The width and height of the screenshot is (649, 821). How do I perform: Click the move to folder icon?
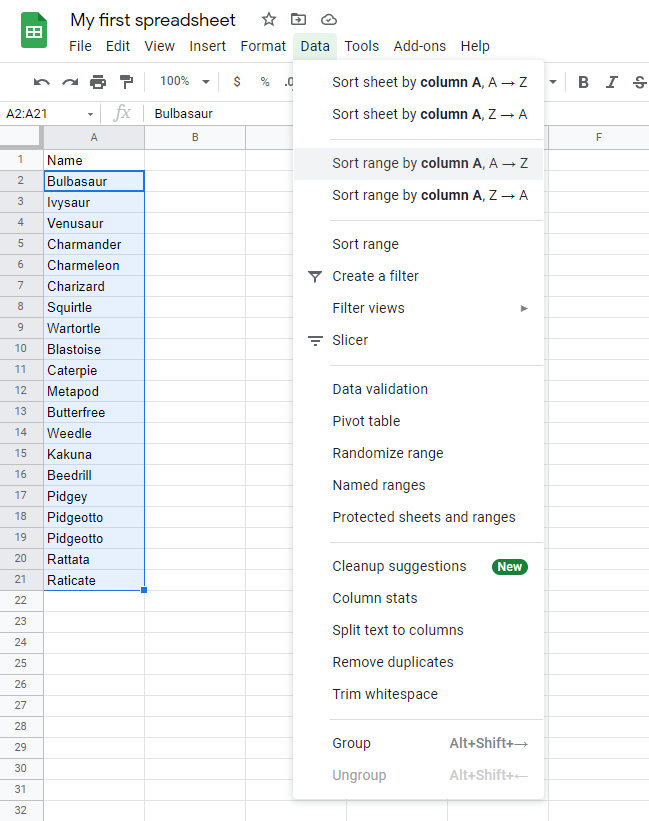(x=298, y=20)
